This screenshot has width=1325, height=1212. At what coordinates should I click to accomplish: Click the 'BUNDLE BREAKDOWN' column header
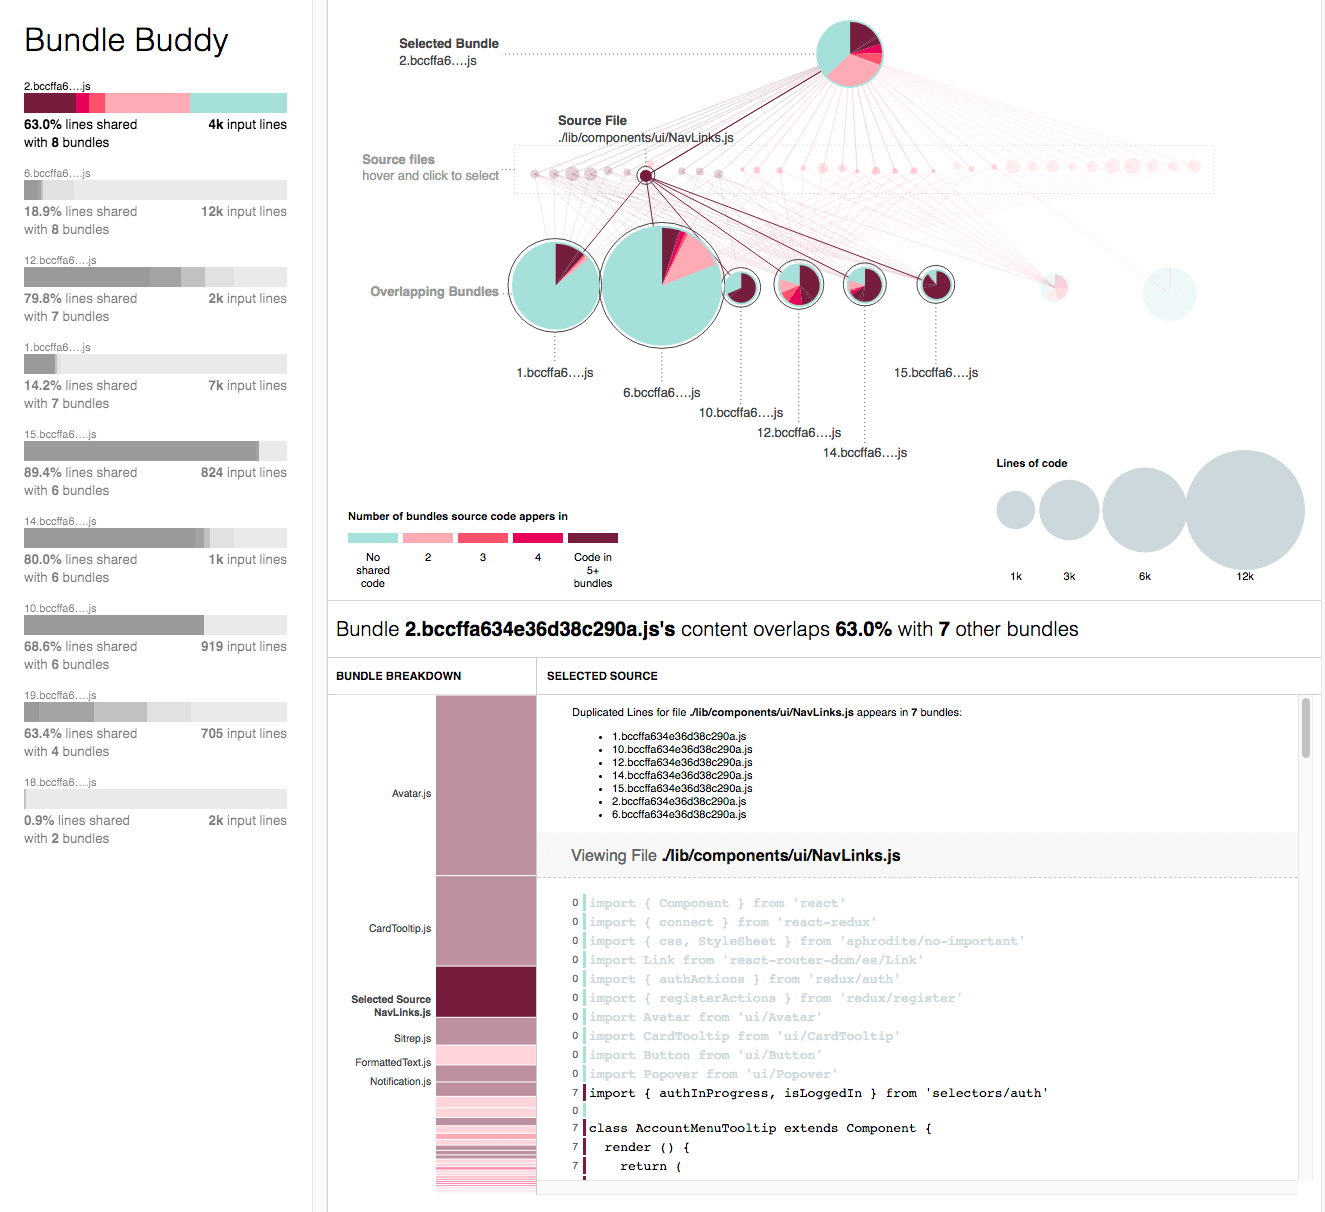click(399, 676)
